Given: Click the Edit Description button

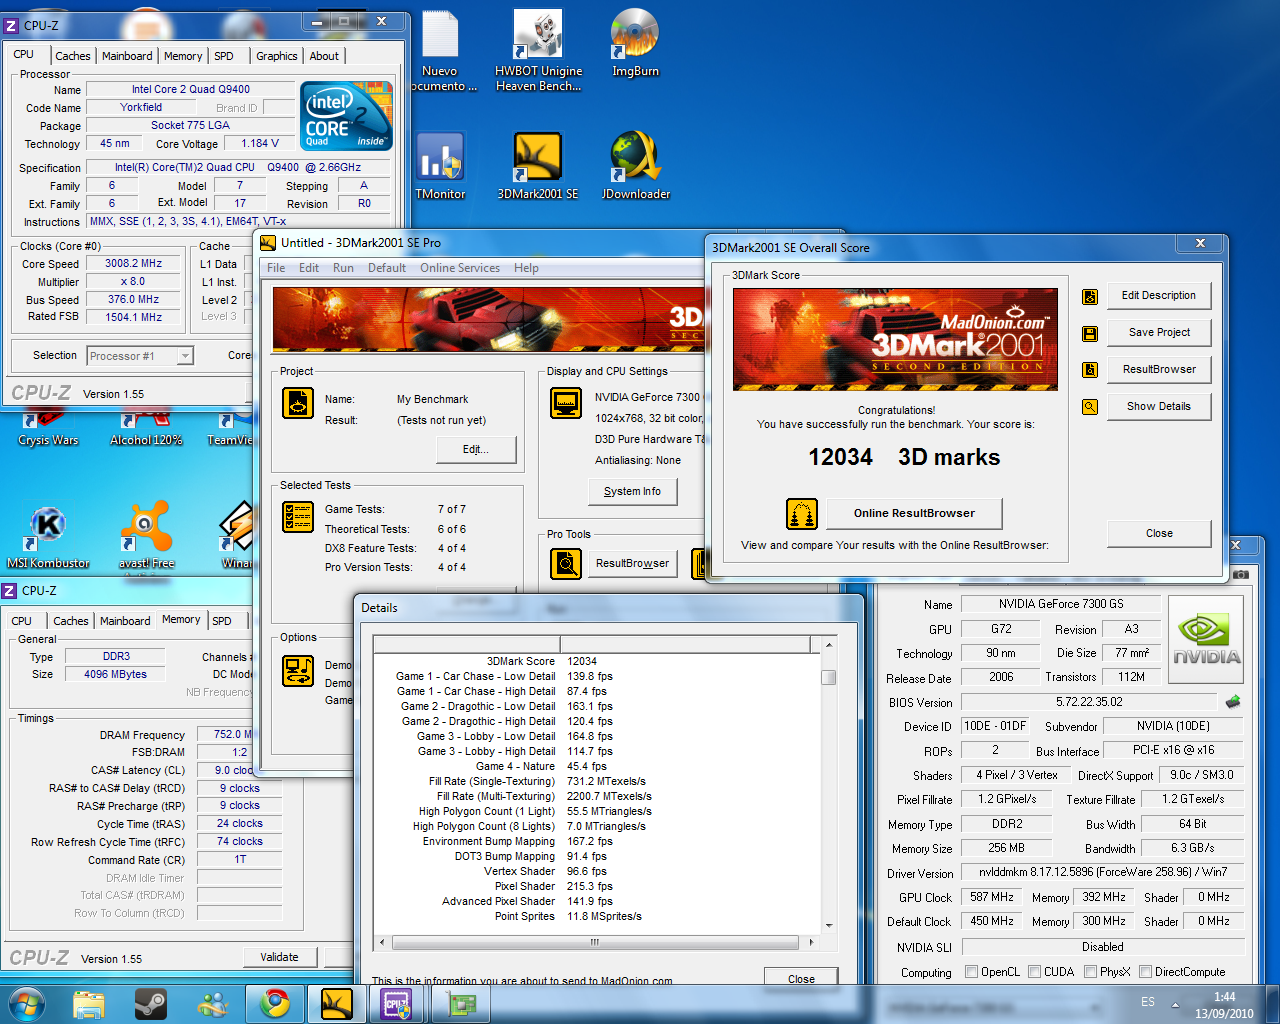Looking at the screenshot, I should click(x=1159, y=296).
